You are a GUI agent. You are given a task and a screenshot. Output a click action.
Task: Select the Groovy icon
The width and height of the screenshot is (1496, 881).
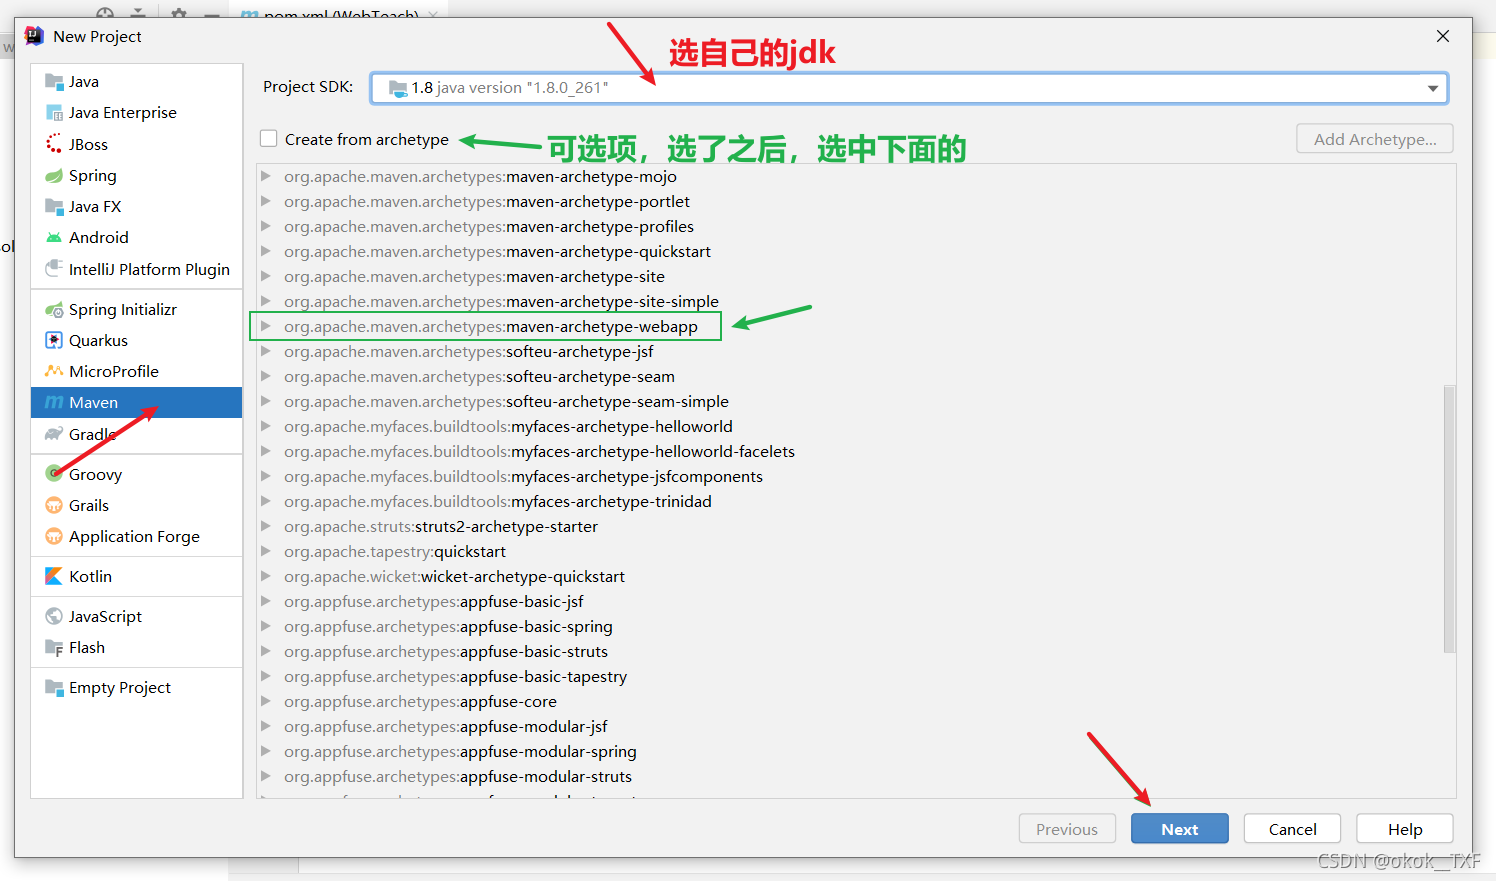pyautogui.click(x=54, y=474)
